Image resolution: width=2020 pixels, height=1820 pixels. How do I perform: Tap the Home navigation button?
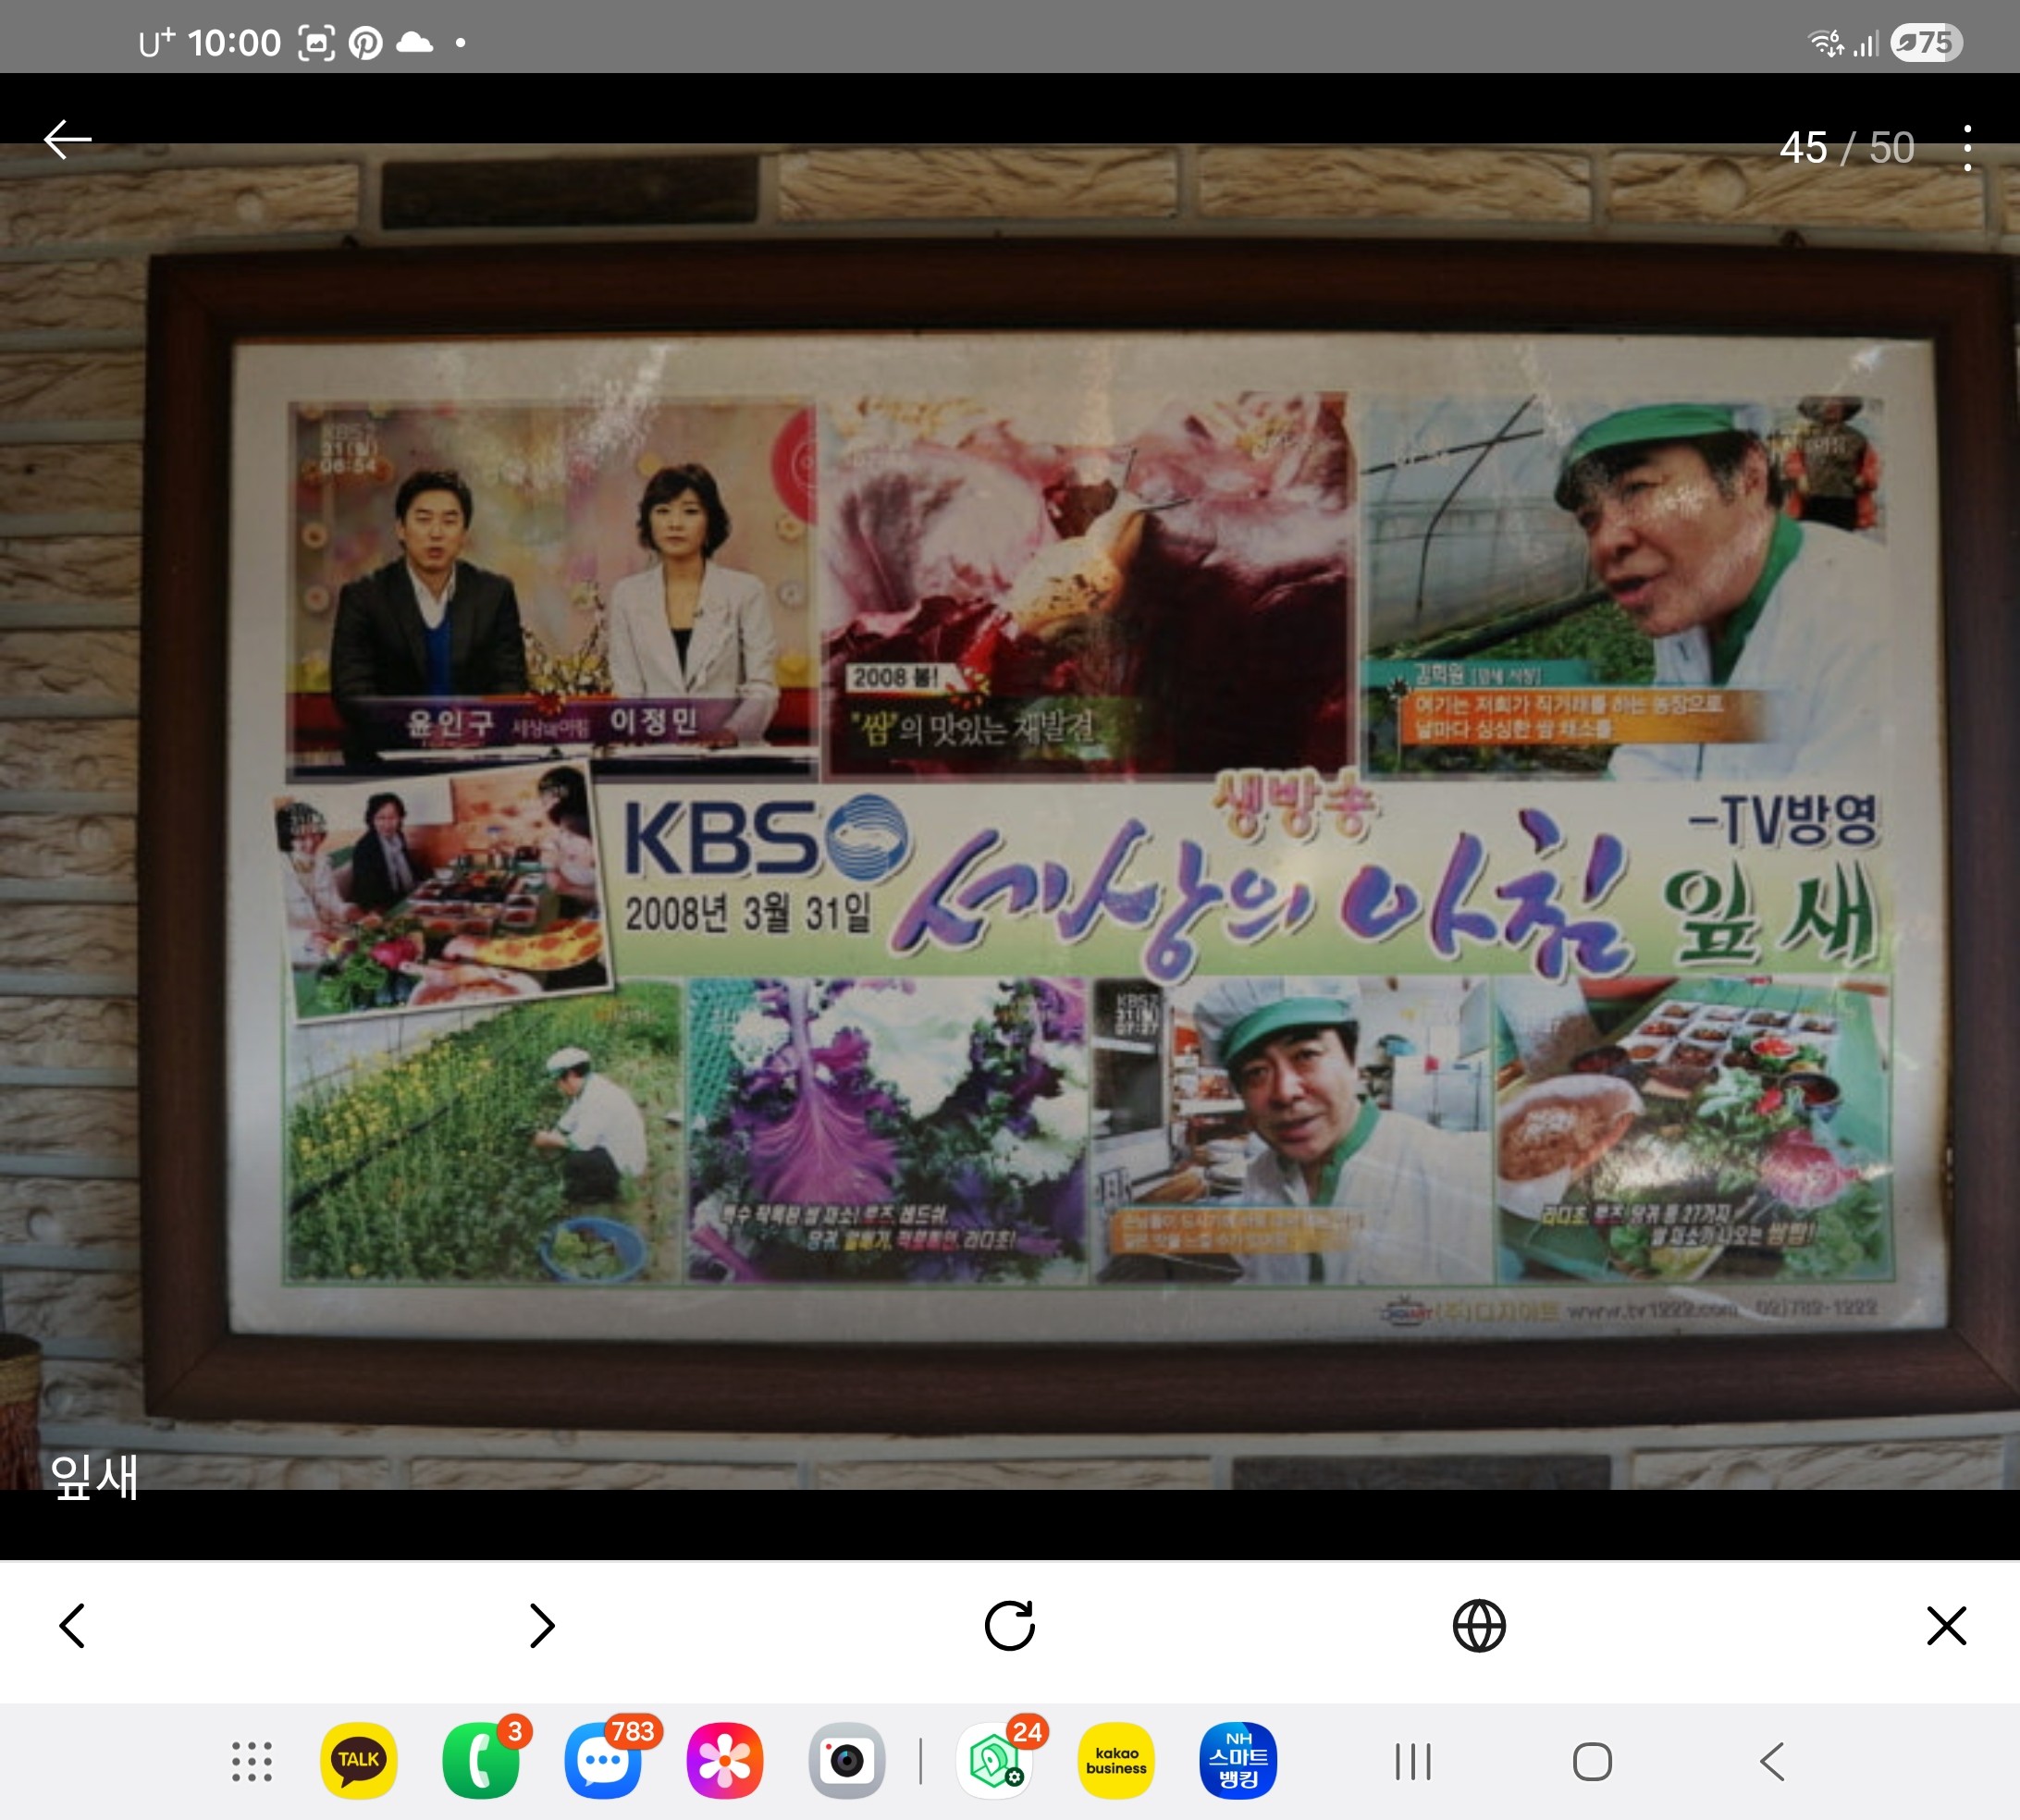click(x=1592, y=1761)
